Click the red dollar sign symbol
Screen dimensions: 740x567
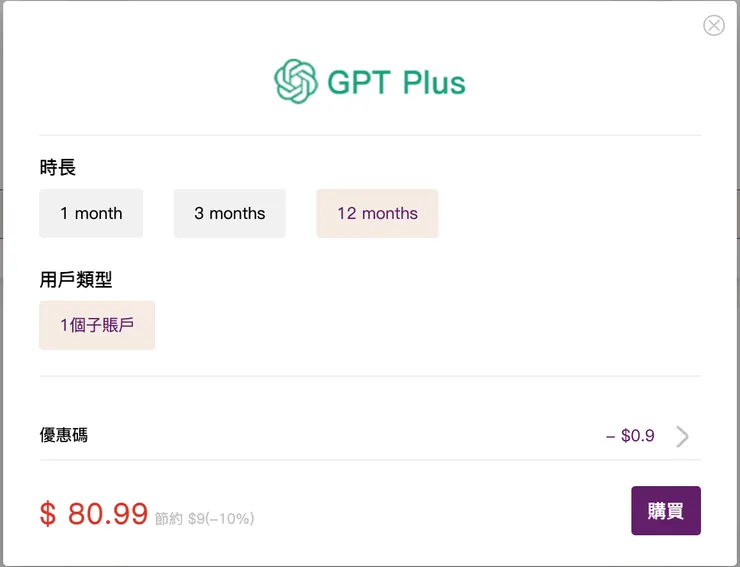48,514
